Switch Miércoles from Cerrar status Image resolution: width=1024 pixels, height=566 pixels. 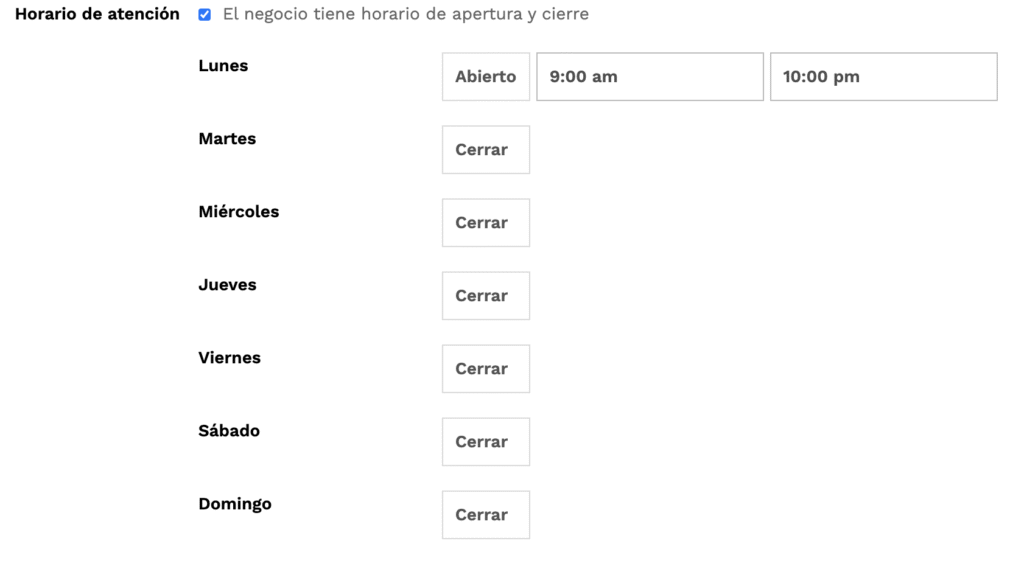(486, 223)
